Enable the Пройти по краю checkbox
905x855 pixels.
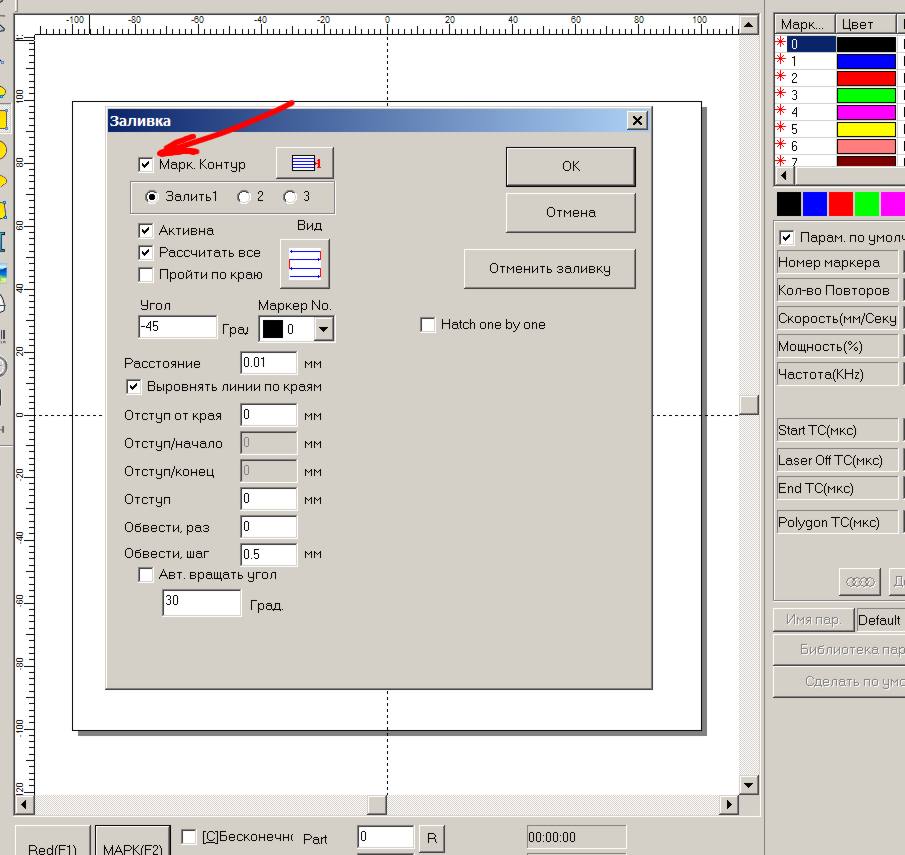(146, 275)
